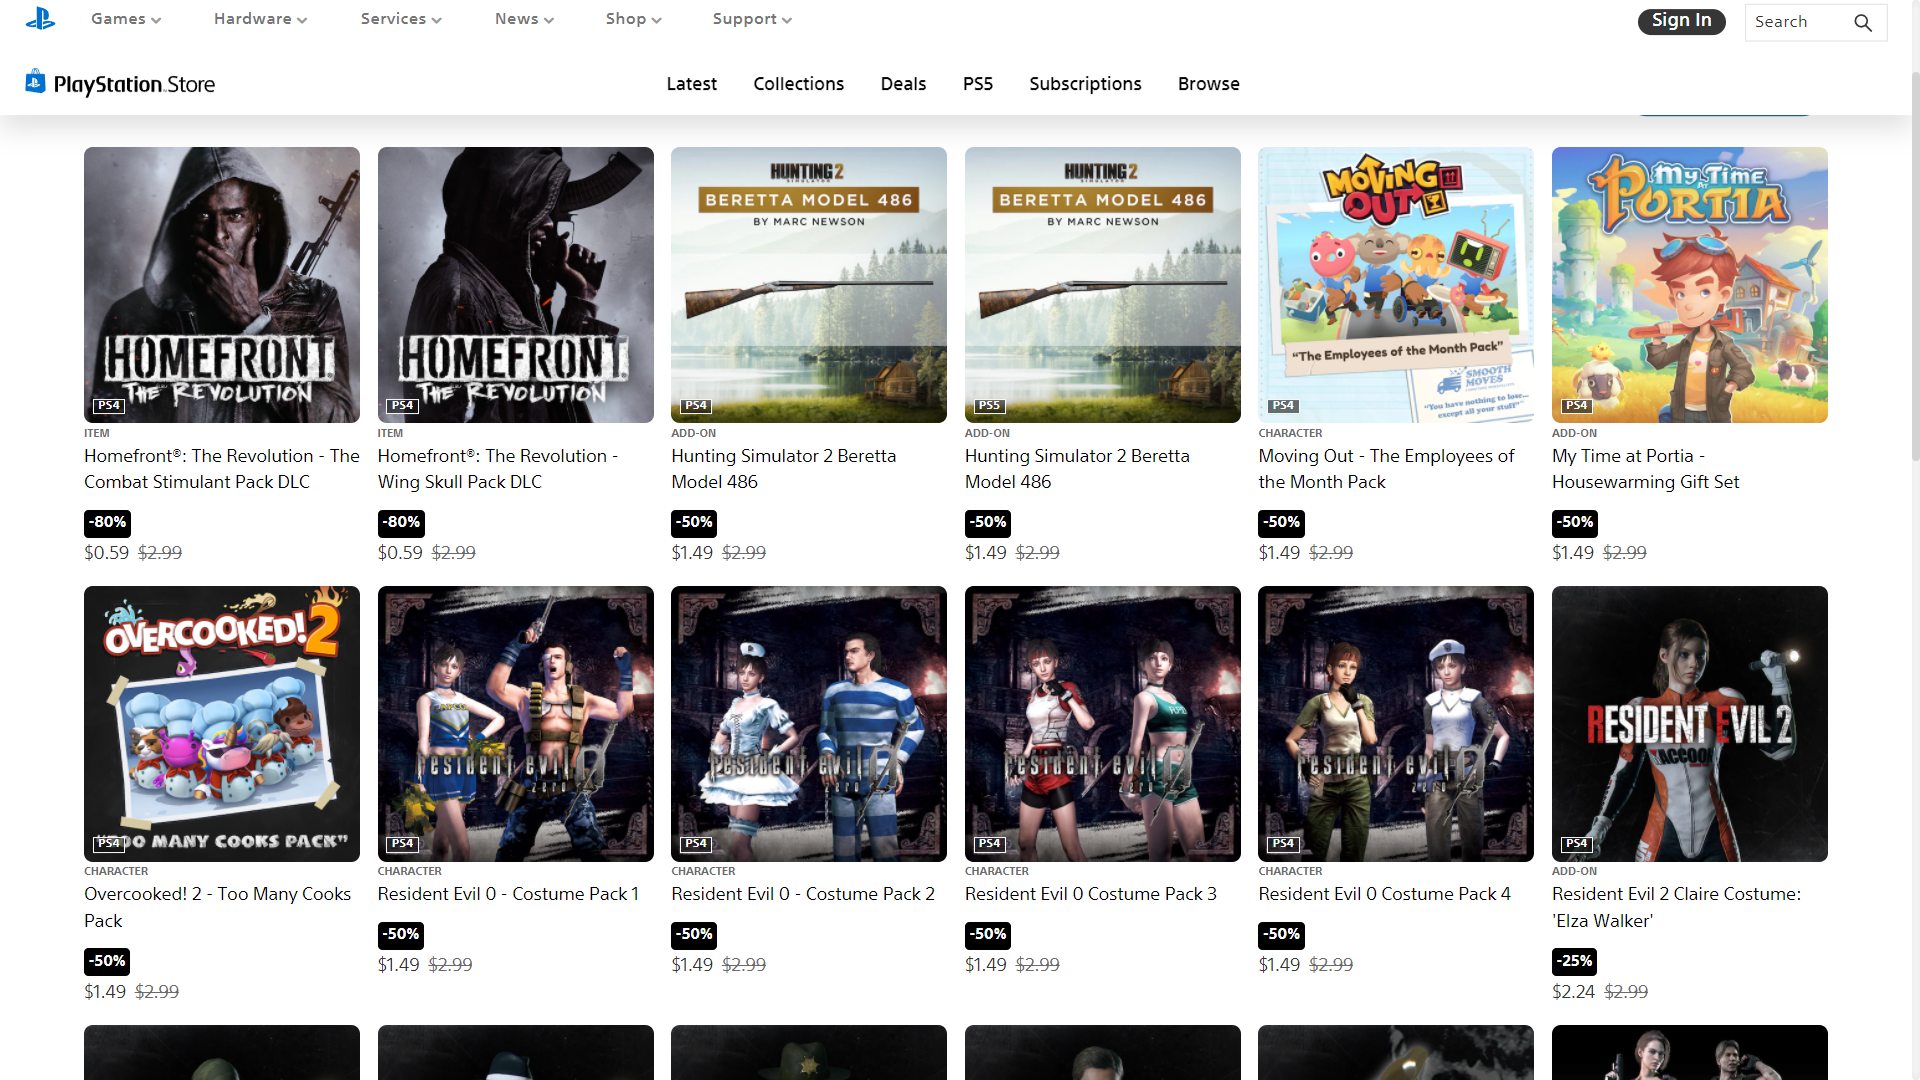Open Resident Evil 2 Claire Costume thumbnail
This screenshot has width=1920, height=1080.
pyautogui.click(x=1689, y=723)
